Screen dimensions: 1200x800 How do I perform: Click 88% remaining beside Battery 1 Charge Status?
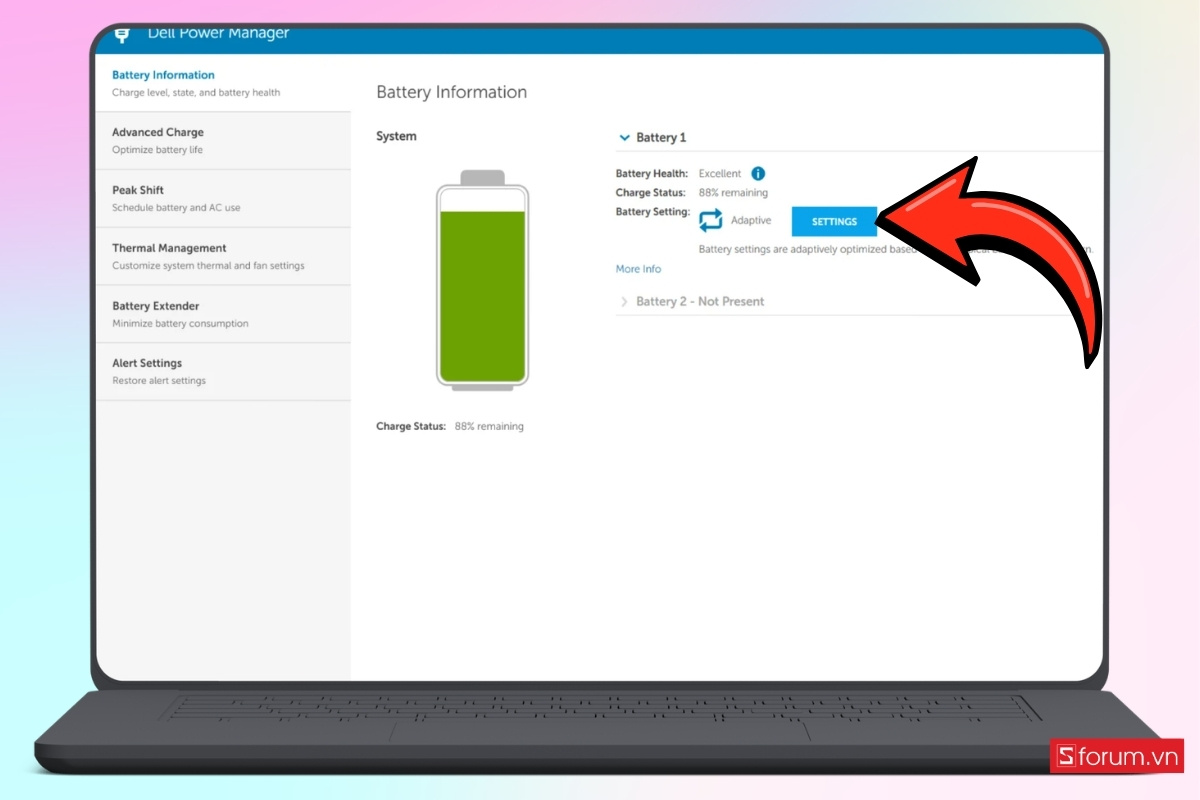pos(733,193)
